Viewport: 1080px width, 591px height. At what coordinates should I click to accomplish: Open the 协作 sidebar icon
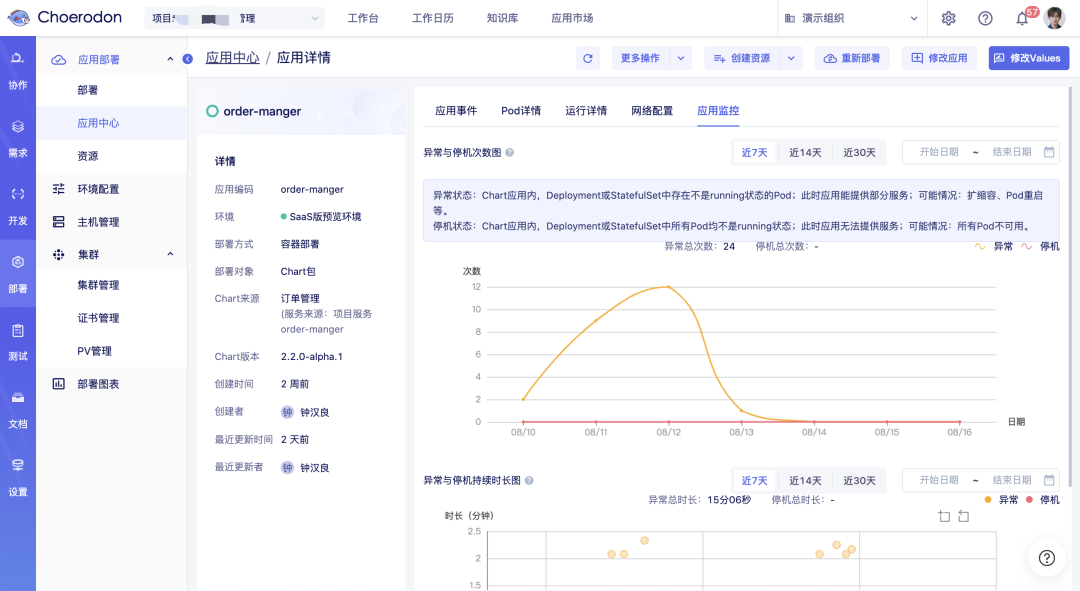(18, 71)
